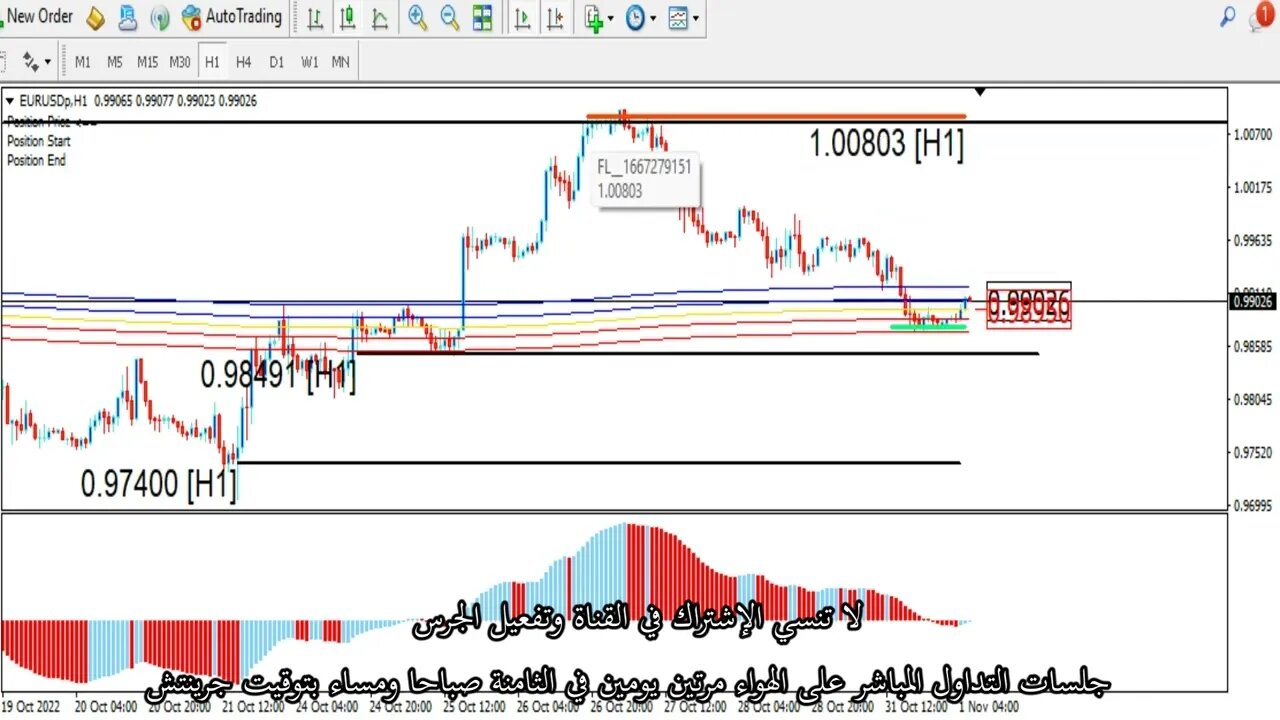This screenshot has width=1280, height=720.
Task: Switch to bar chart display
Action: [x=315, y=17]
